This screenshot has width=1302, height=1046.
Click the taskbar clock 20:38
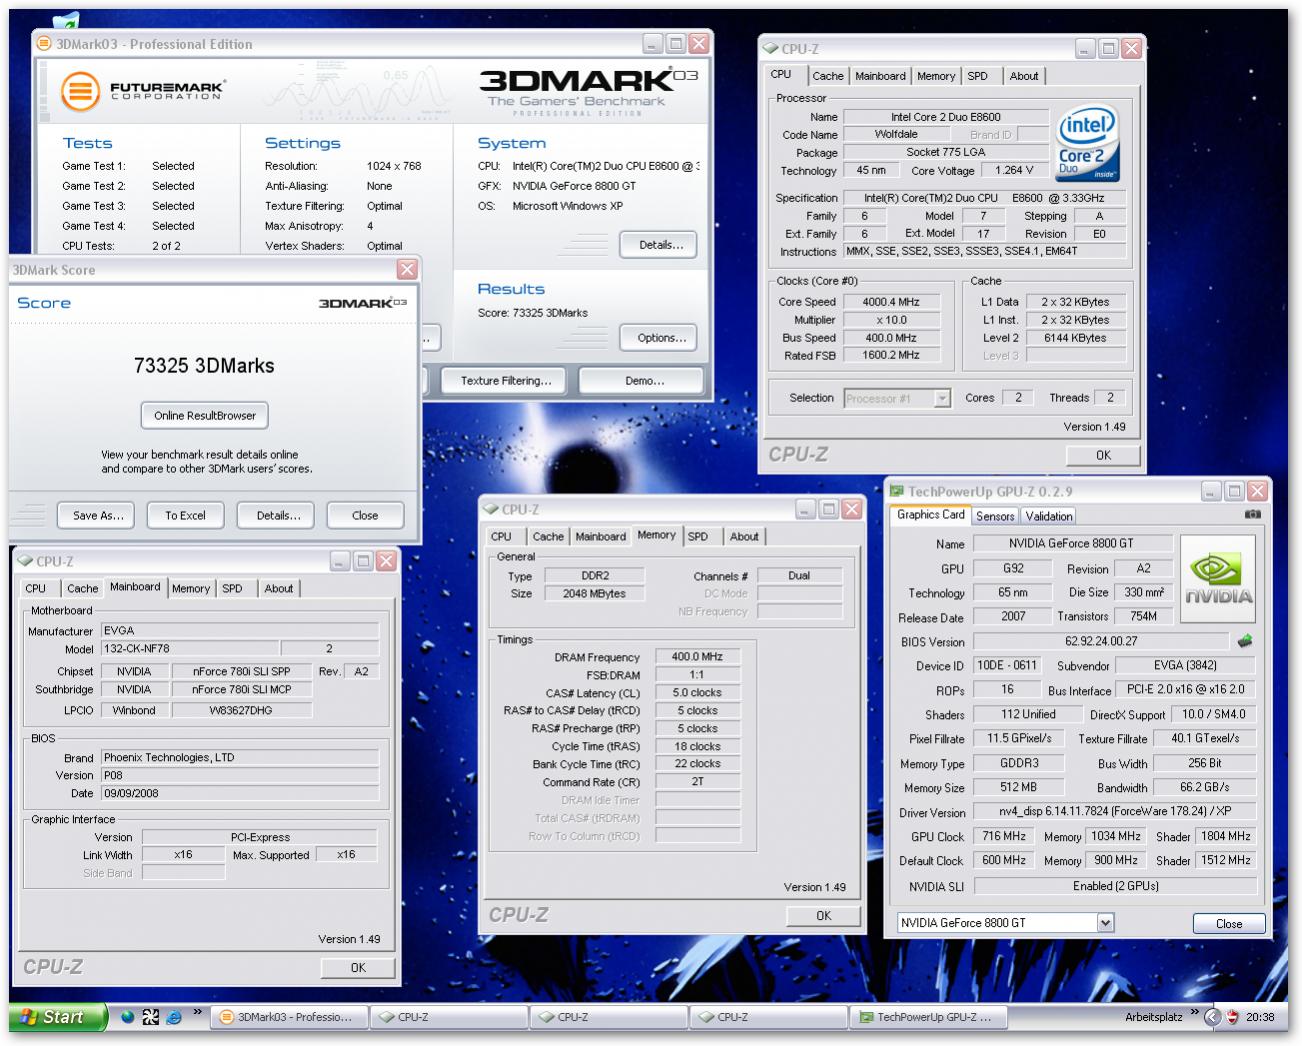(1260, 1017)
